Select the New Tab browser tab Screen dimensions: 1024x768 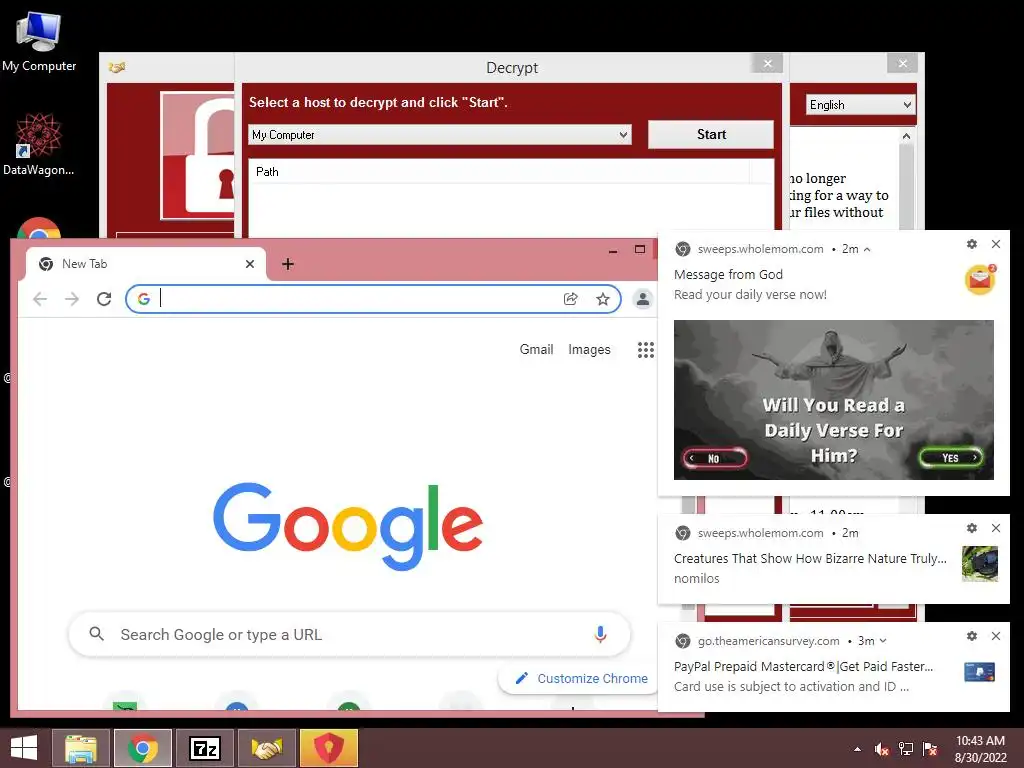point(147,264)
